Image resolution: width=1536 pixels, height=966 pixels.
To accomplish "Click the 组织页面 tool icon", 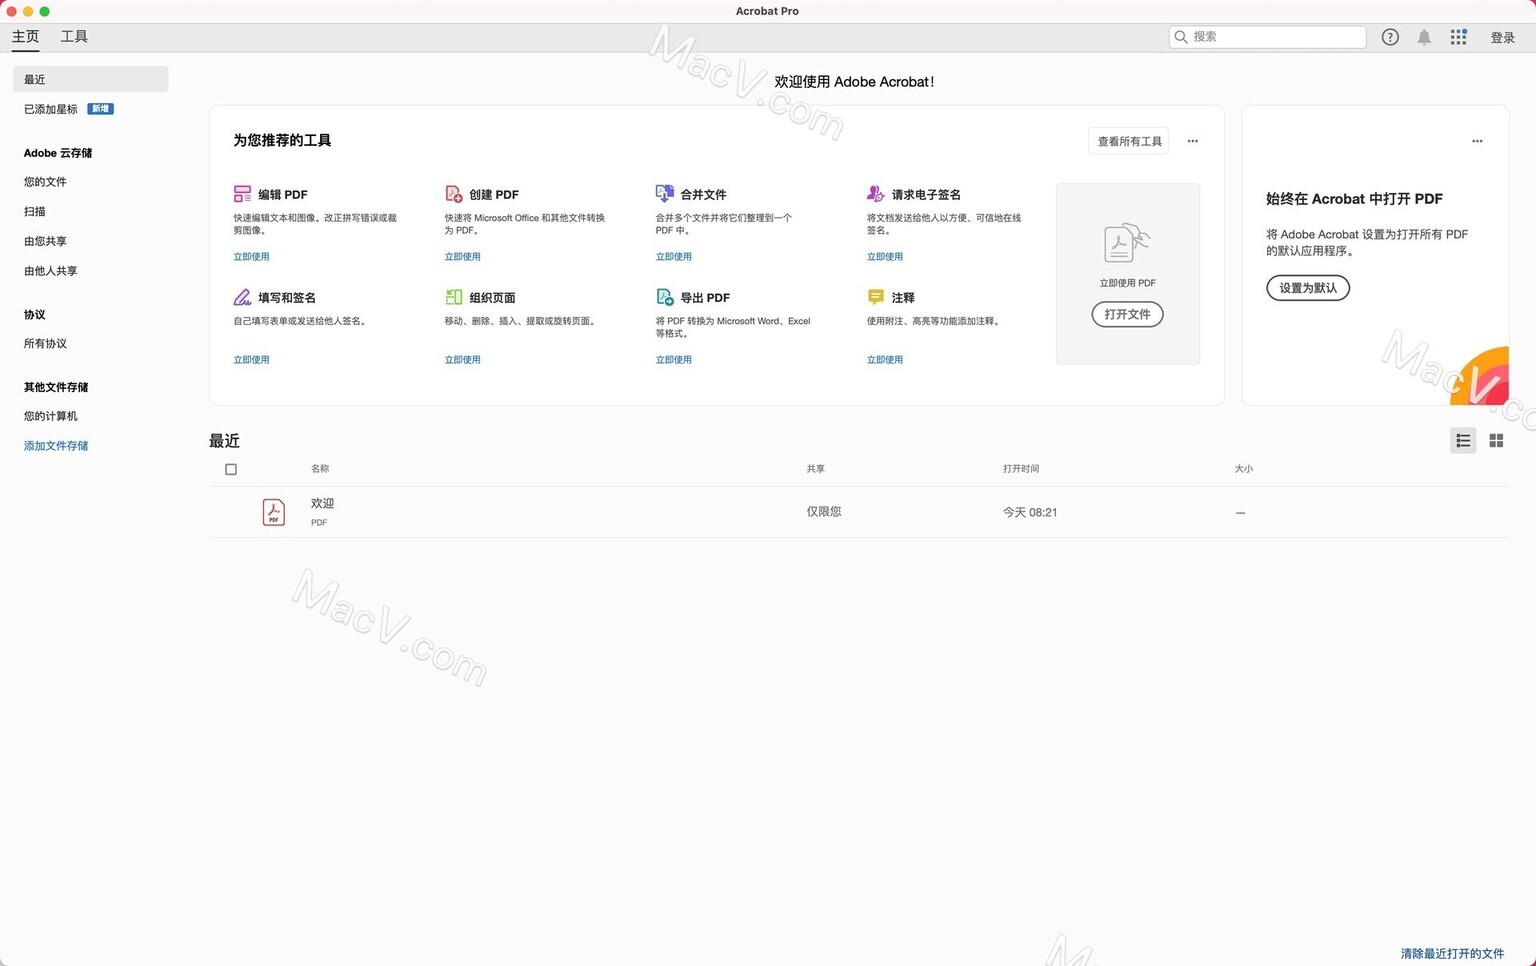I will coord(453,297).
